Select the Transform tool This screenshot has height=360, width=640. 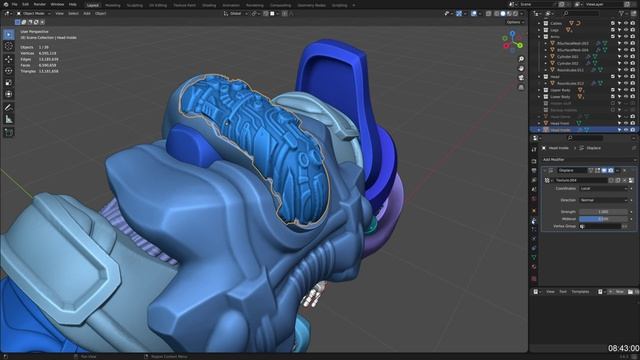[9, 94]
